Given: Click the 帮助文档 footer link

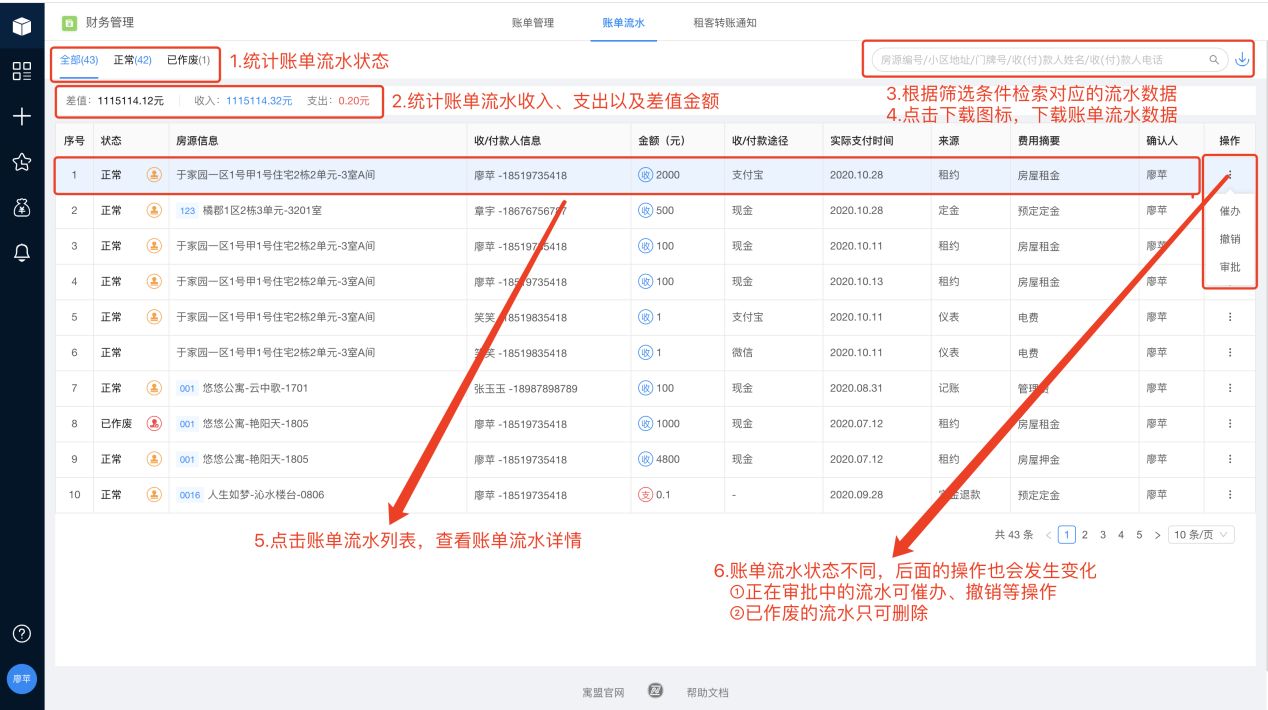Looking at the screenshot, I should 707,692.
